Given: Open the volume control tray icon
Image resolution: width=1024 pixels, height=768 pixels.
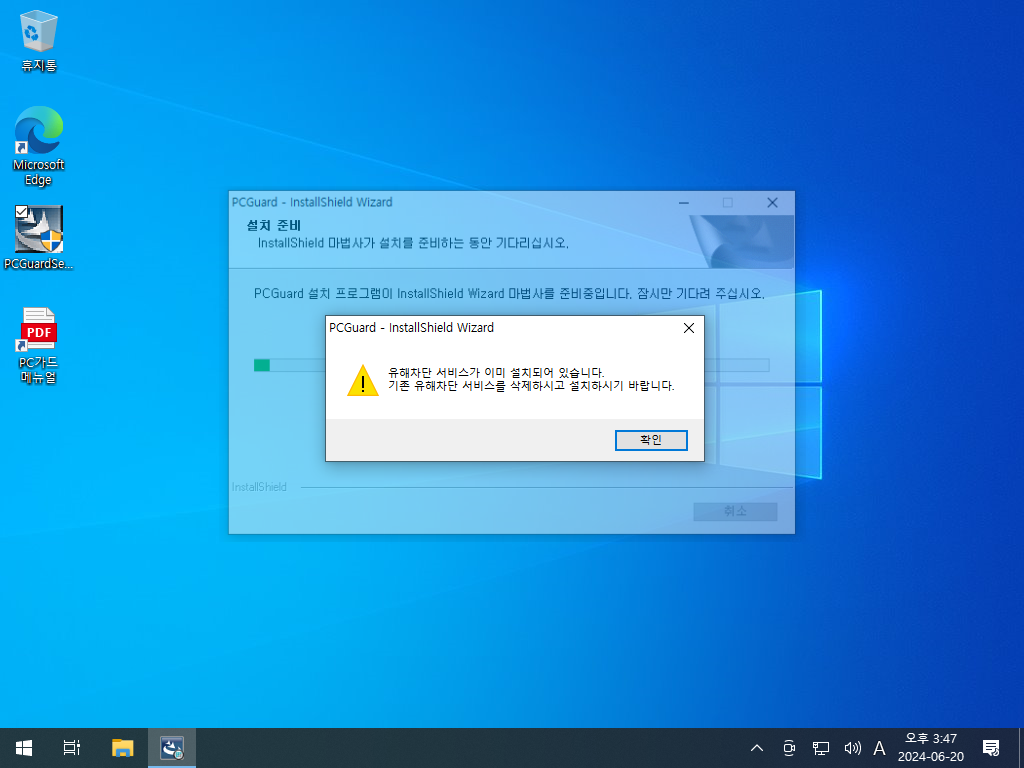Looking at the screenshot, I should click(852, 748).
